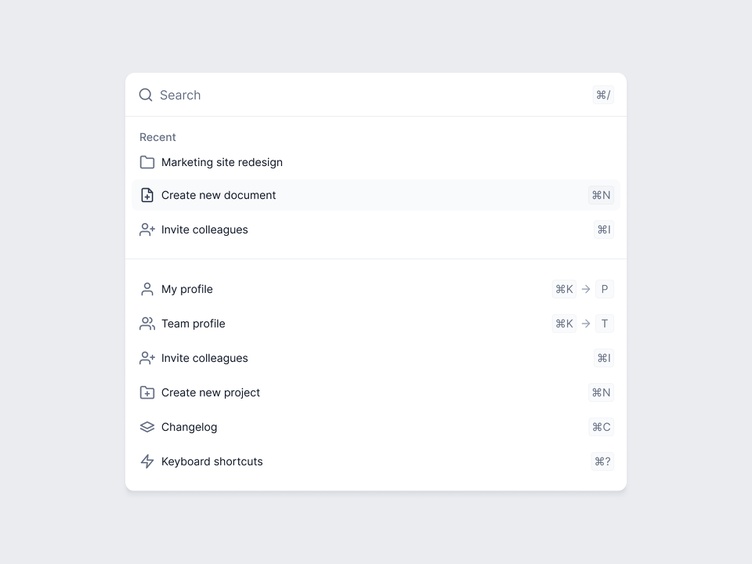Focus the Search input field
Screen dimensions: 752x564
pyautogui.click(x=376, y=95)
